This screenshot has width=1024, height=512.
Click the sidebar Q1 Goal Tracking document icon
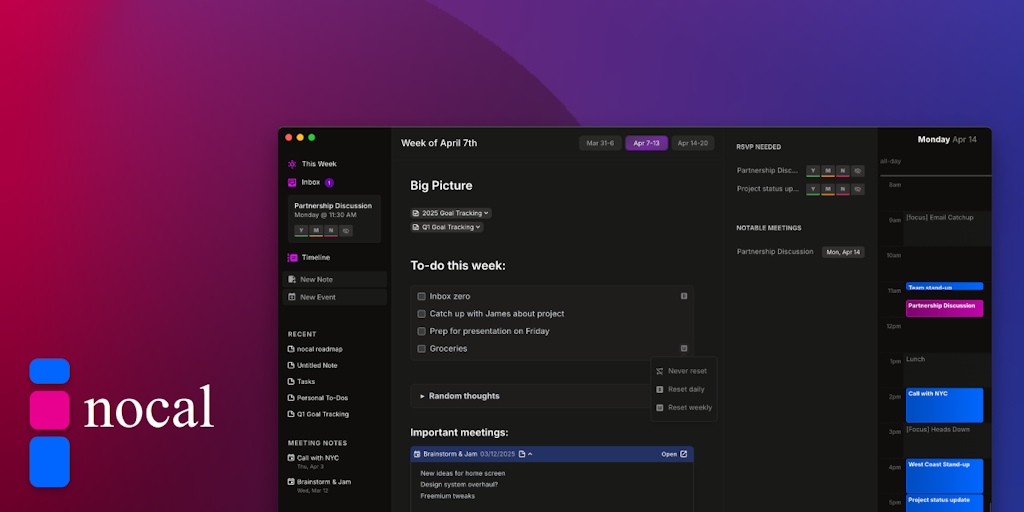[x=291, y=414]
